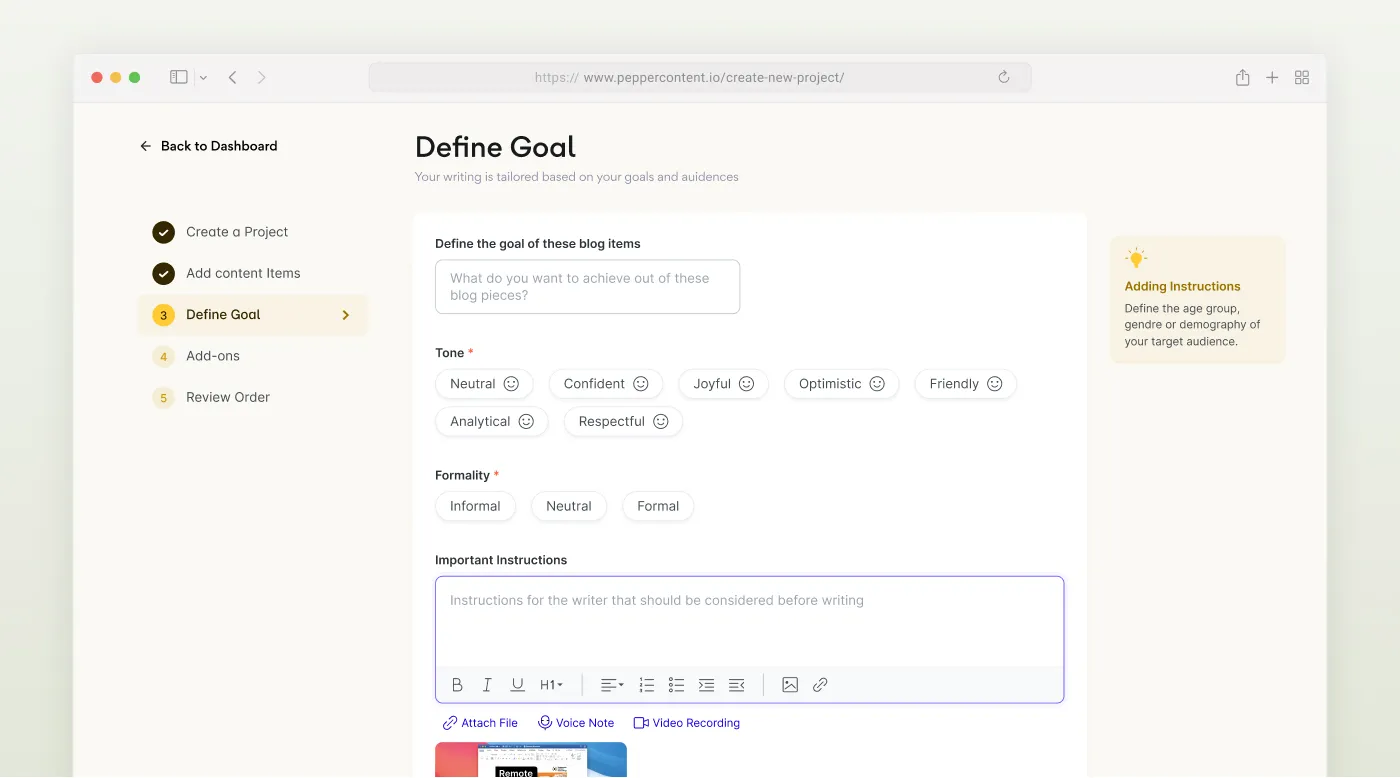Reload the page from the address bar

(x=1004, y=77)
